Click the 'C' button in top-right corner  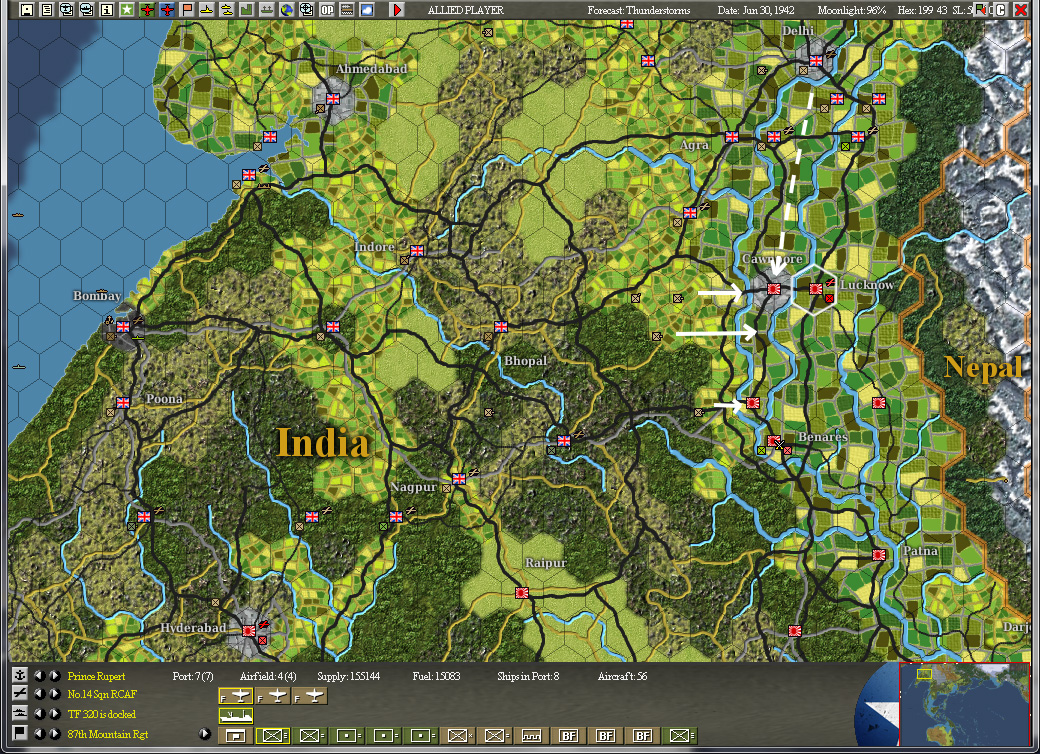(x=1002, y=10)
